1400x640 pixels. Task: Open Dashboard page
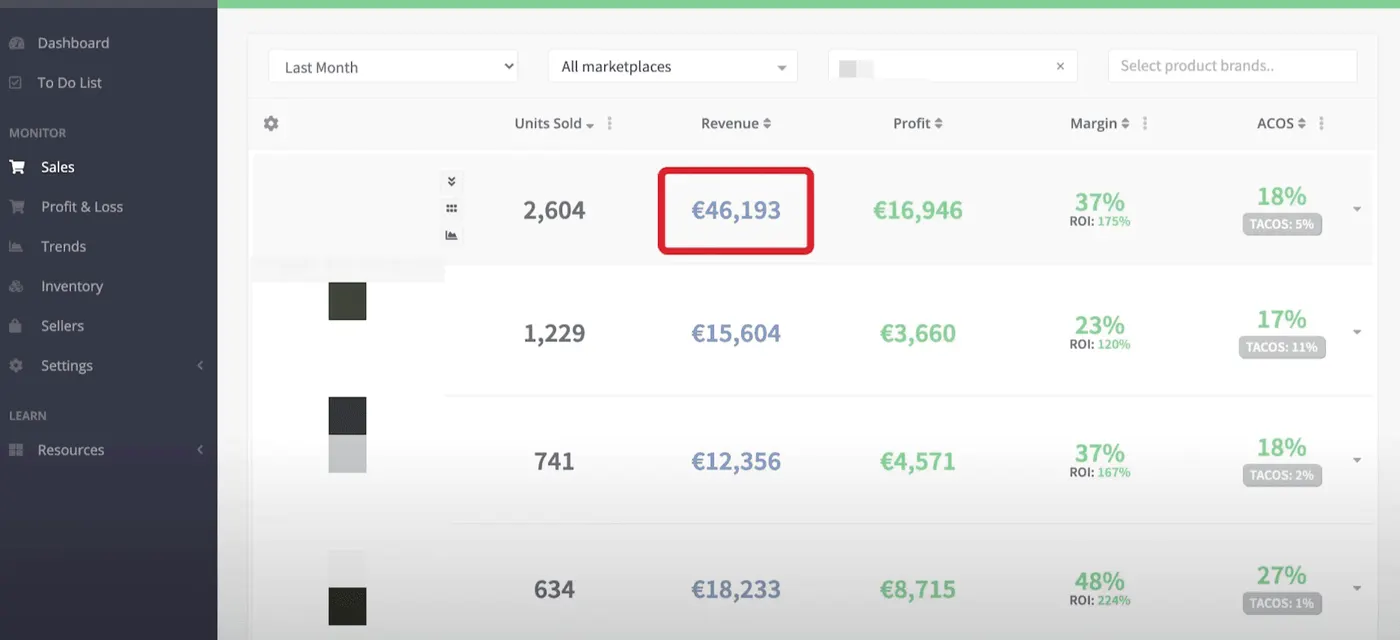(73, 43)
